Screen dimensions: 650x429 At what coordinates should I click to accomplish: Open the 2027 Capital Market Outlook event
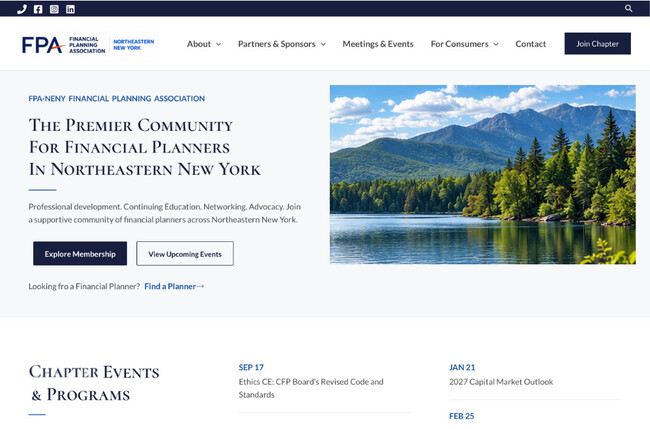point(501,382)
